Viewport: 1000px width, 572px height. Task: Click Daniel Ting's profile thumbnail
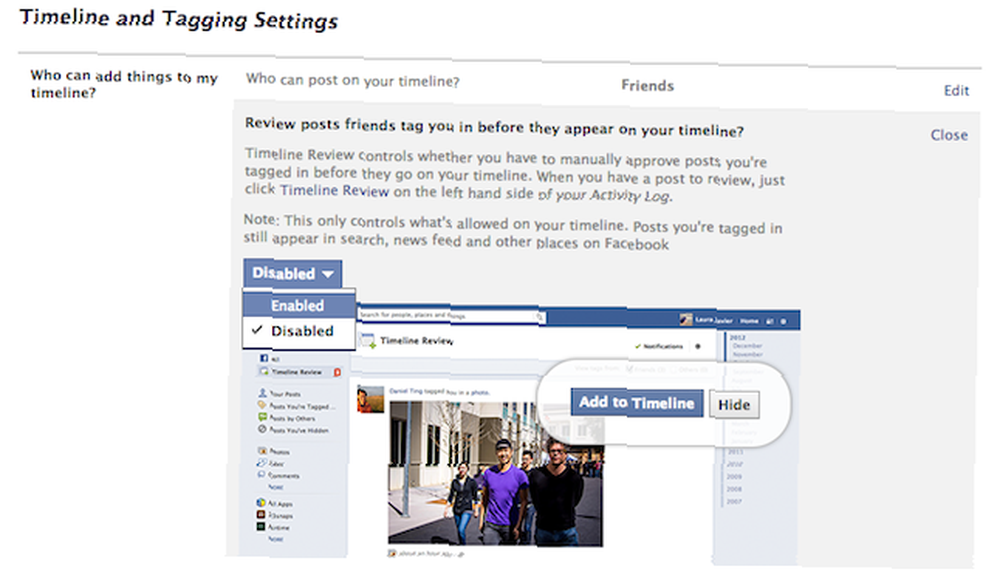[371, 399]
